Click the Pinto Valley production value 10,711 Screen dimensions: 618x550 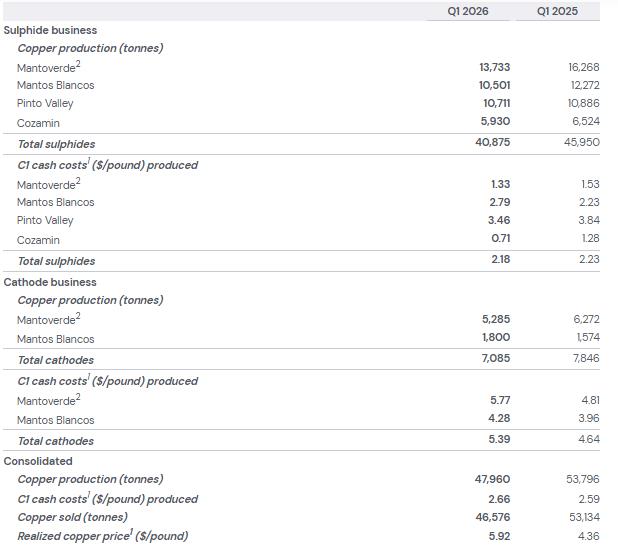496,104
